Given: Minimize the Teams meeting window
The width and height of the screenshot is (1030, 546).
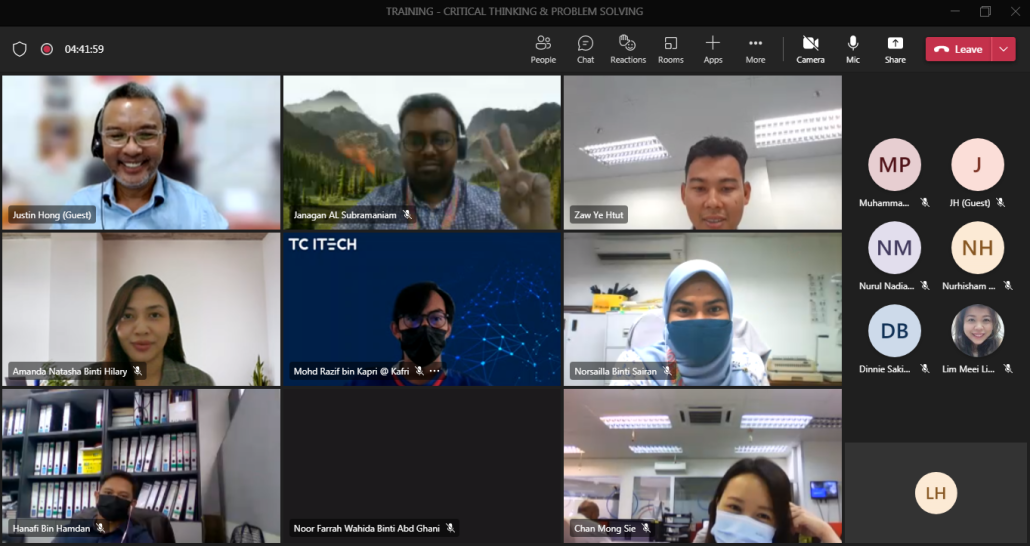Looking at the screenshot, I should 955,11.
